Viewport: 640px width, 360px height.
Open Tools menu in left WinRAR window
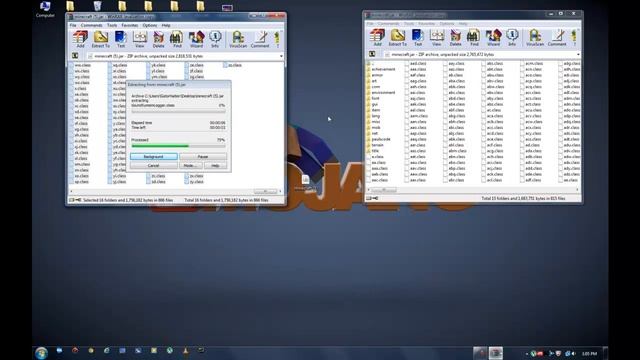[112, 25]
